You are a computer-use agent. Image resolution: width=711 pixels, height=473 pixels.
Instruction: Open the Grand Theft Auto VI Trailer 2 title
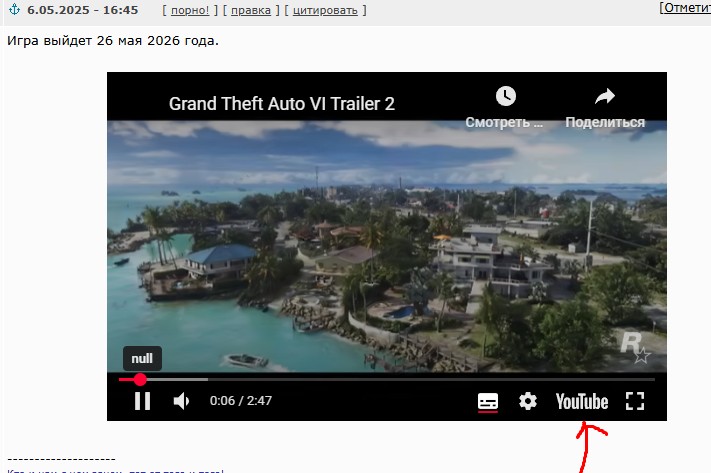pos(282,104)
